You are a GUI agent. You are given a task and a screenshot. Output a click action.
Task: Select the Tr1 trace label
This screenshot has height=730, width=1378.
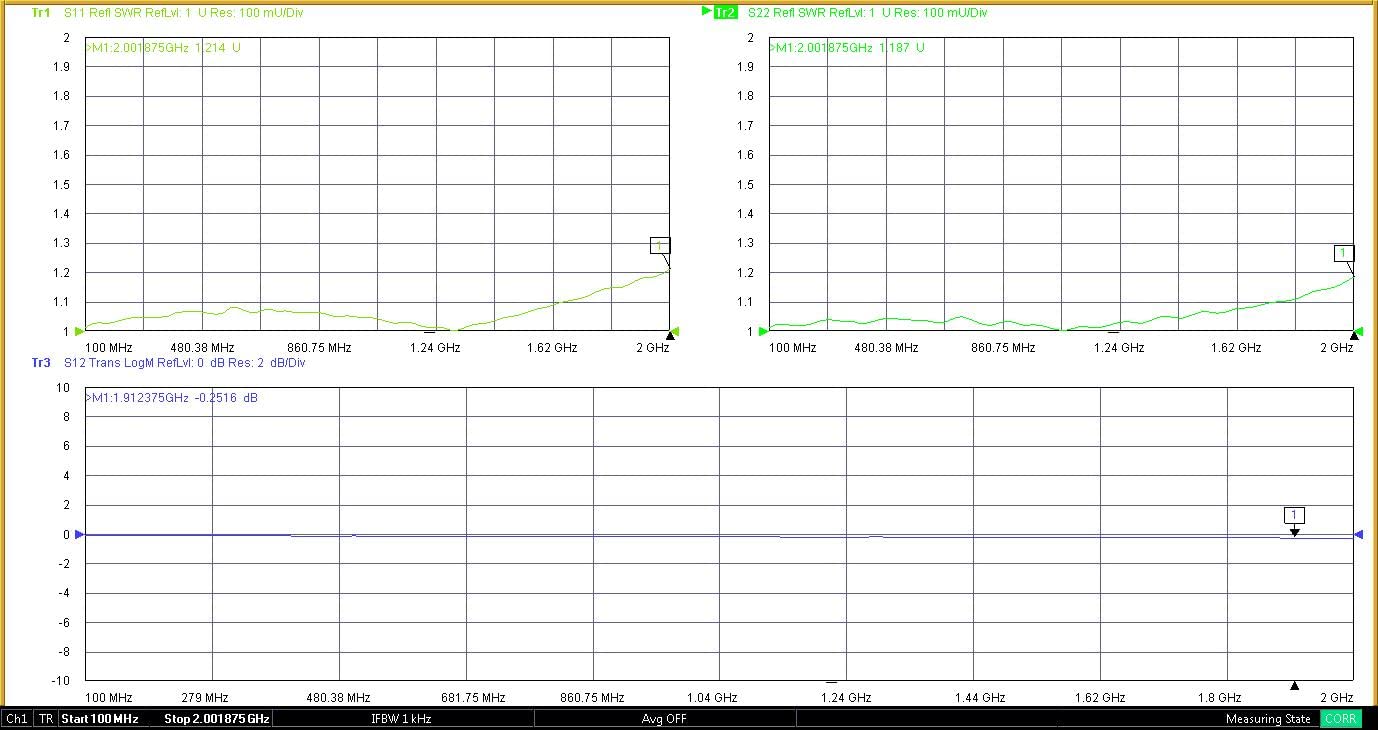[x=41, y=13]
